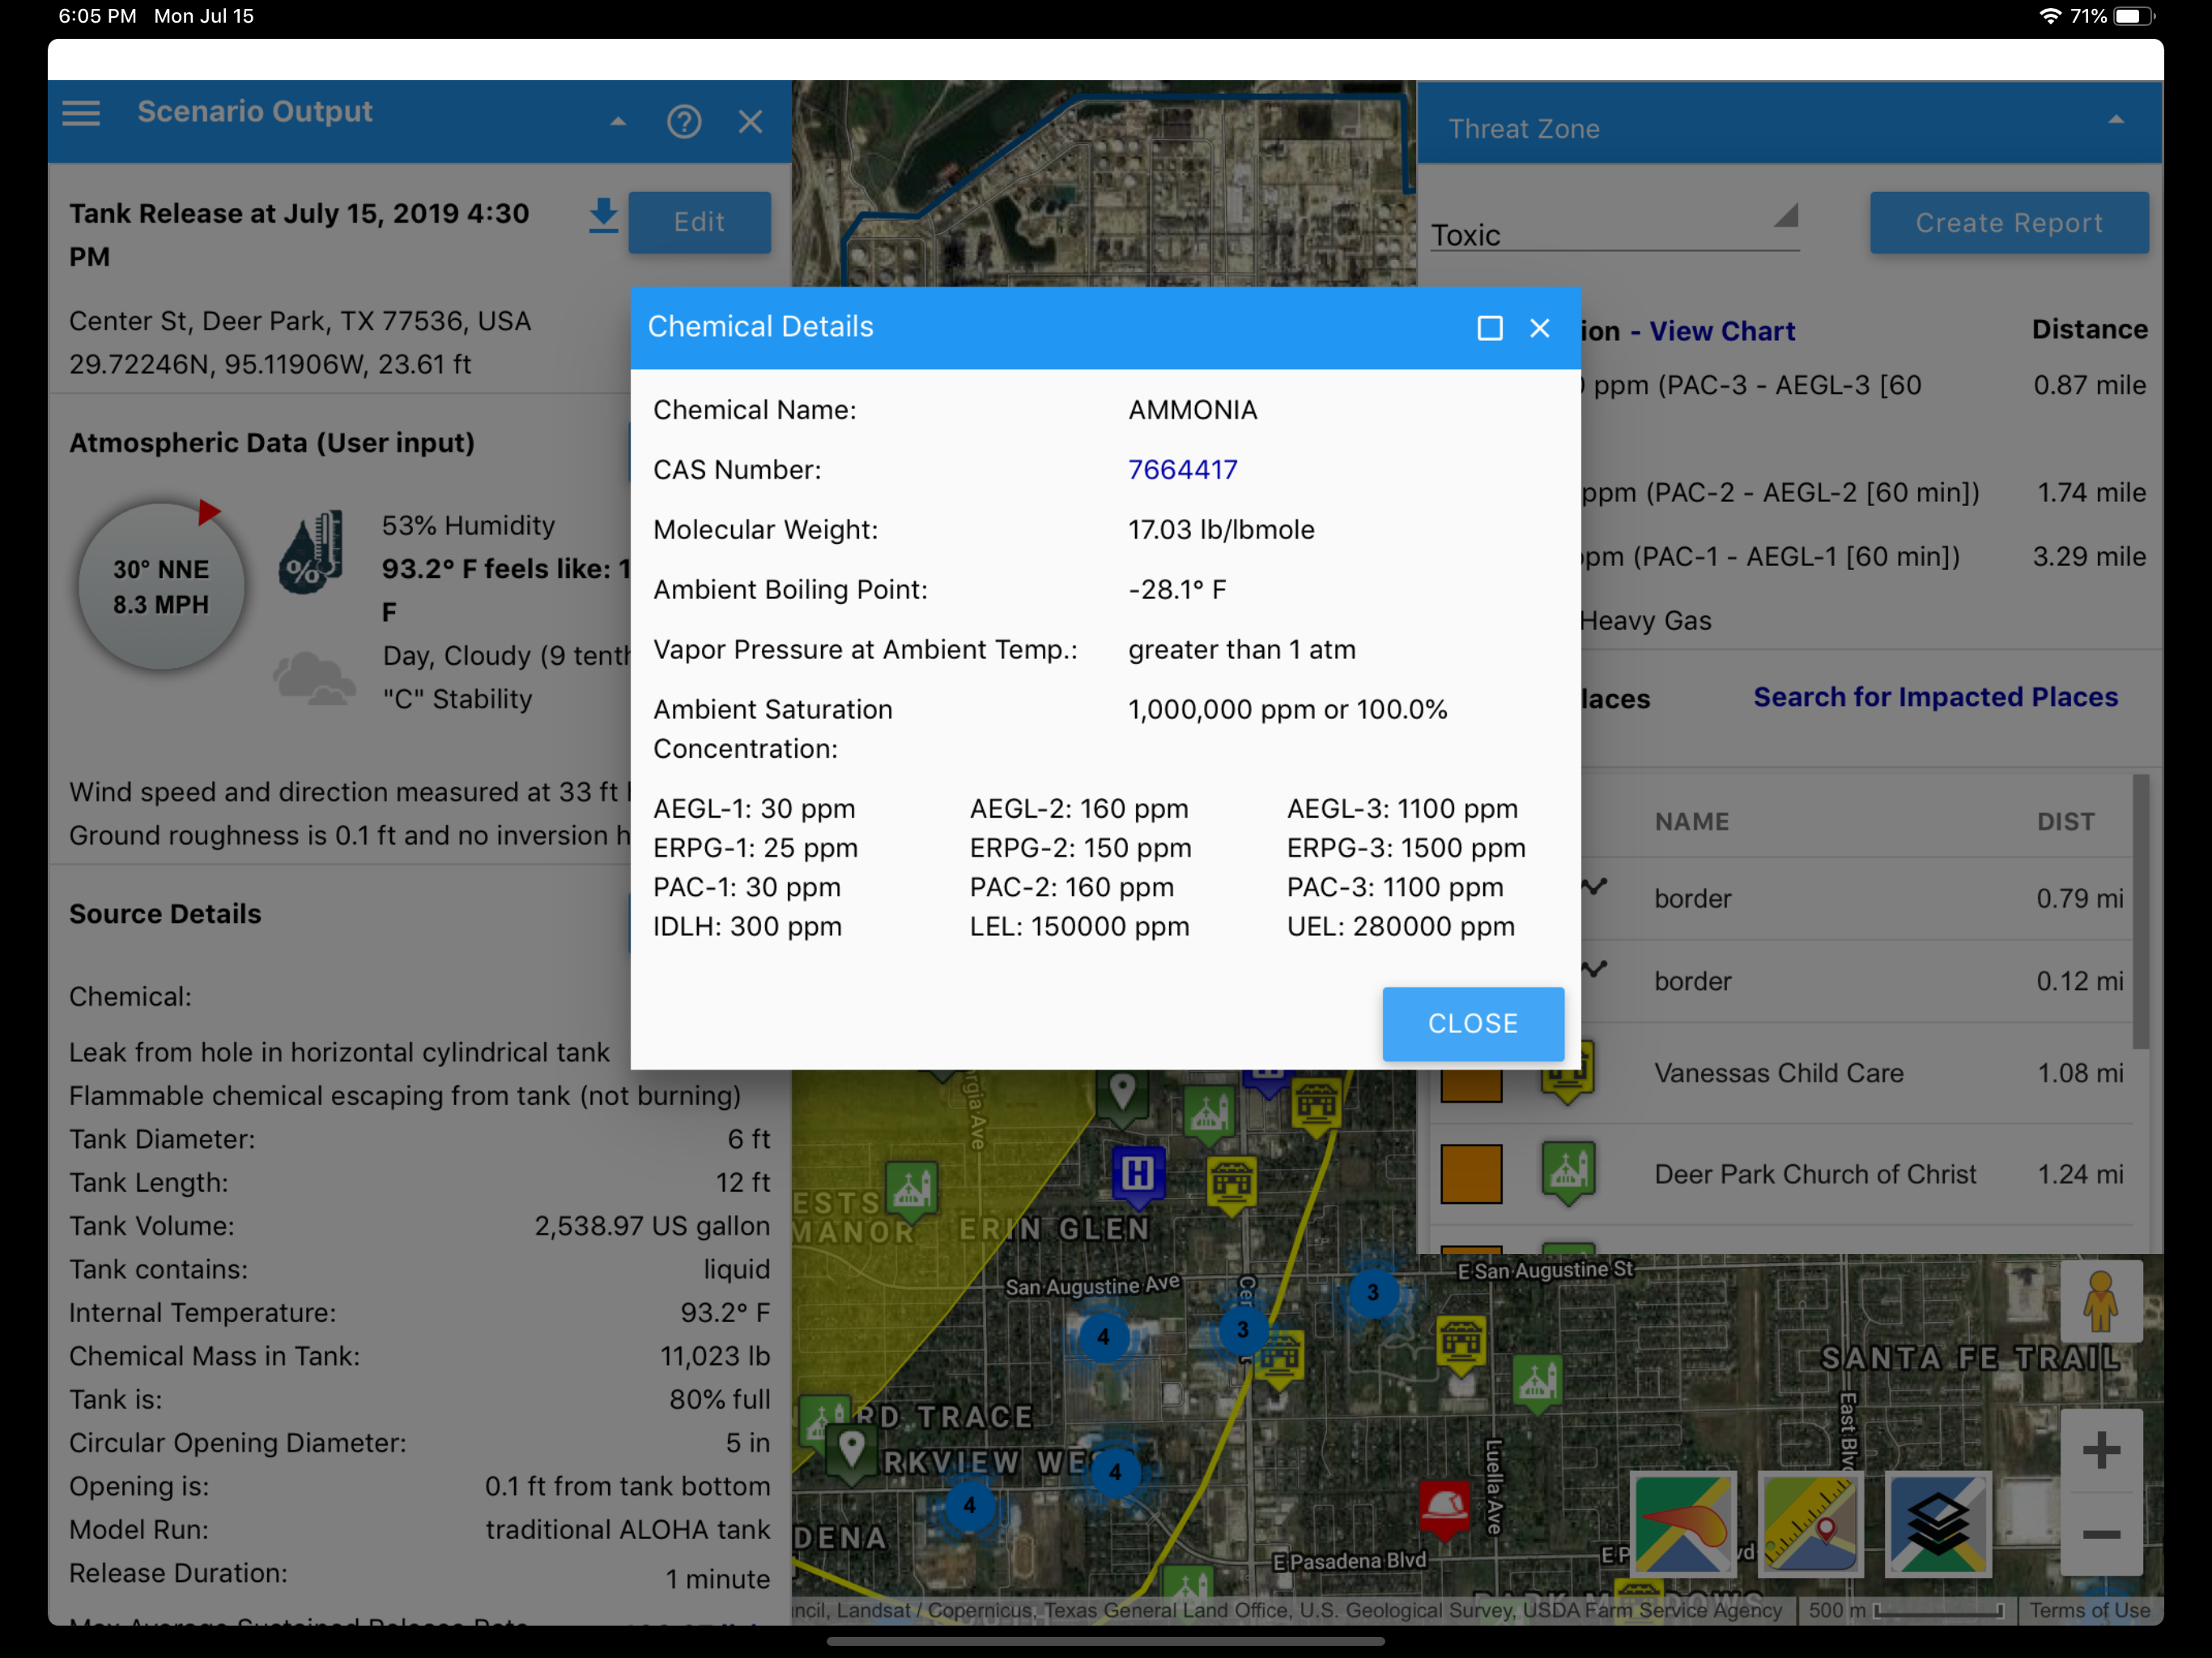Click the Create Report button
Screen dimensions: 2212x1658
2008,222
